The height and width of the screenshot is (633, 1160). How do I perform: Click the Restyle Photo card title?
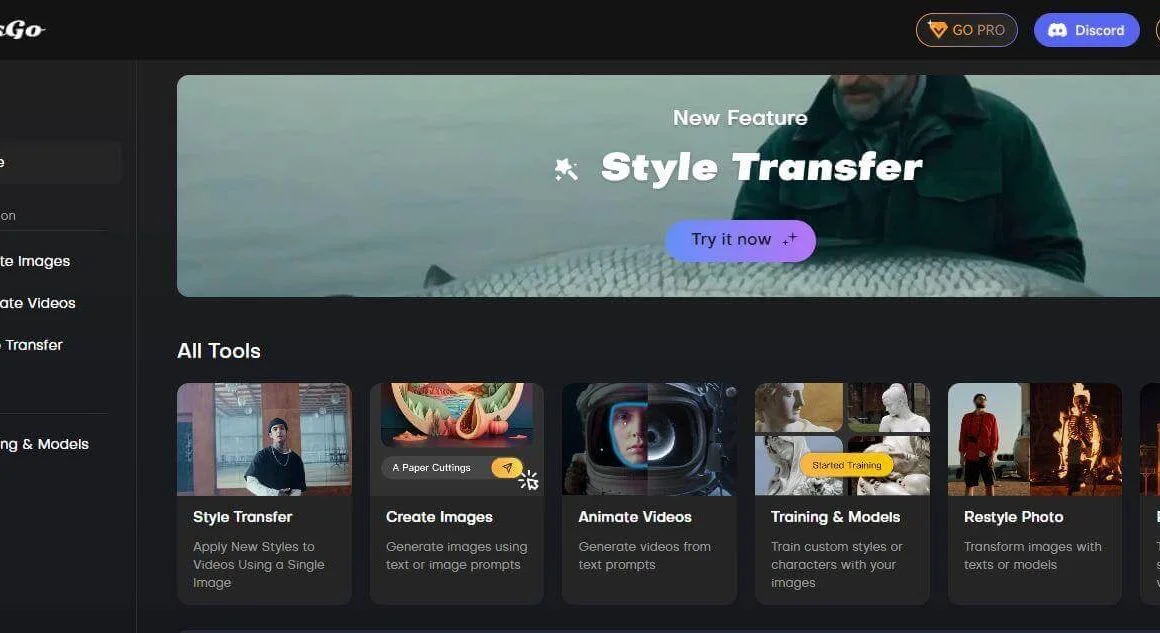click(1014, 517)
